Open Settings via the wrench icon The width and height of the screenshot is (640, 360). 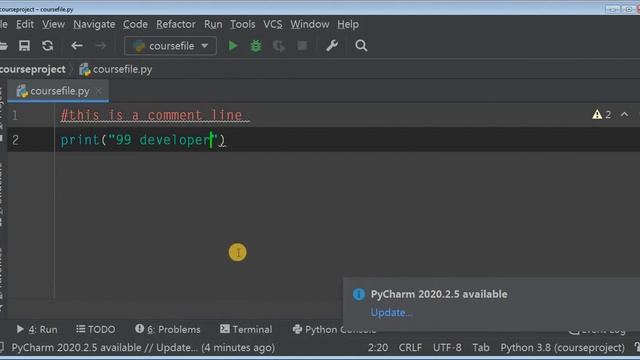(332, 46)
